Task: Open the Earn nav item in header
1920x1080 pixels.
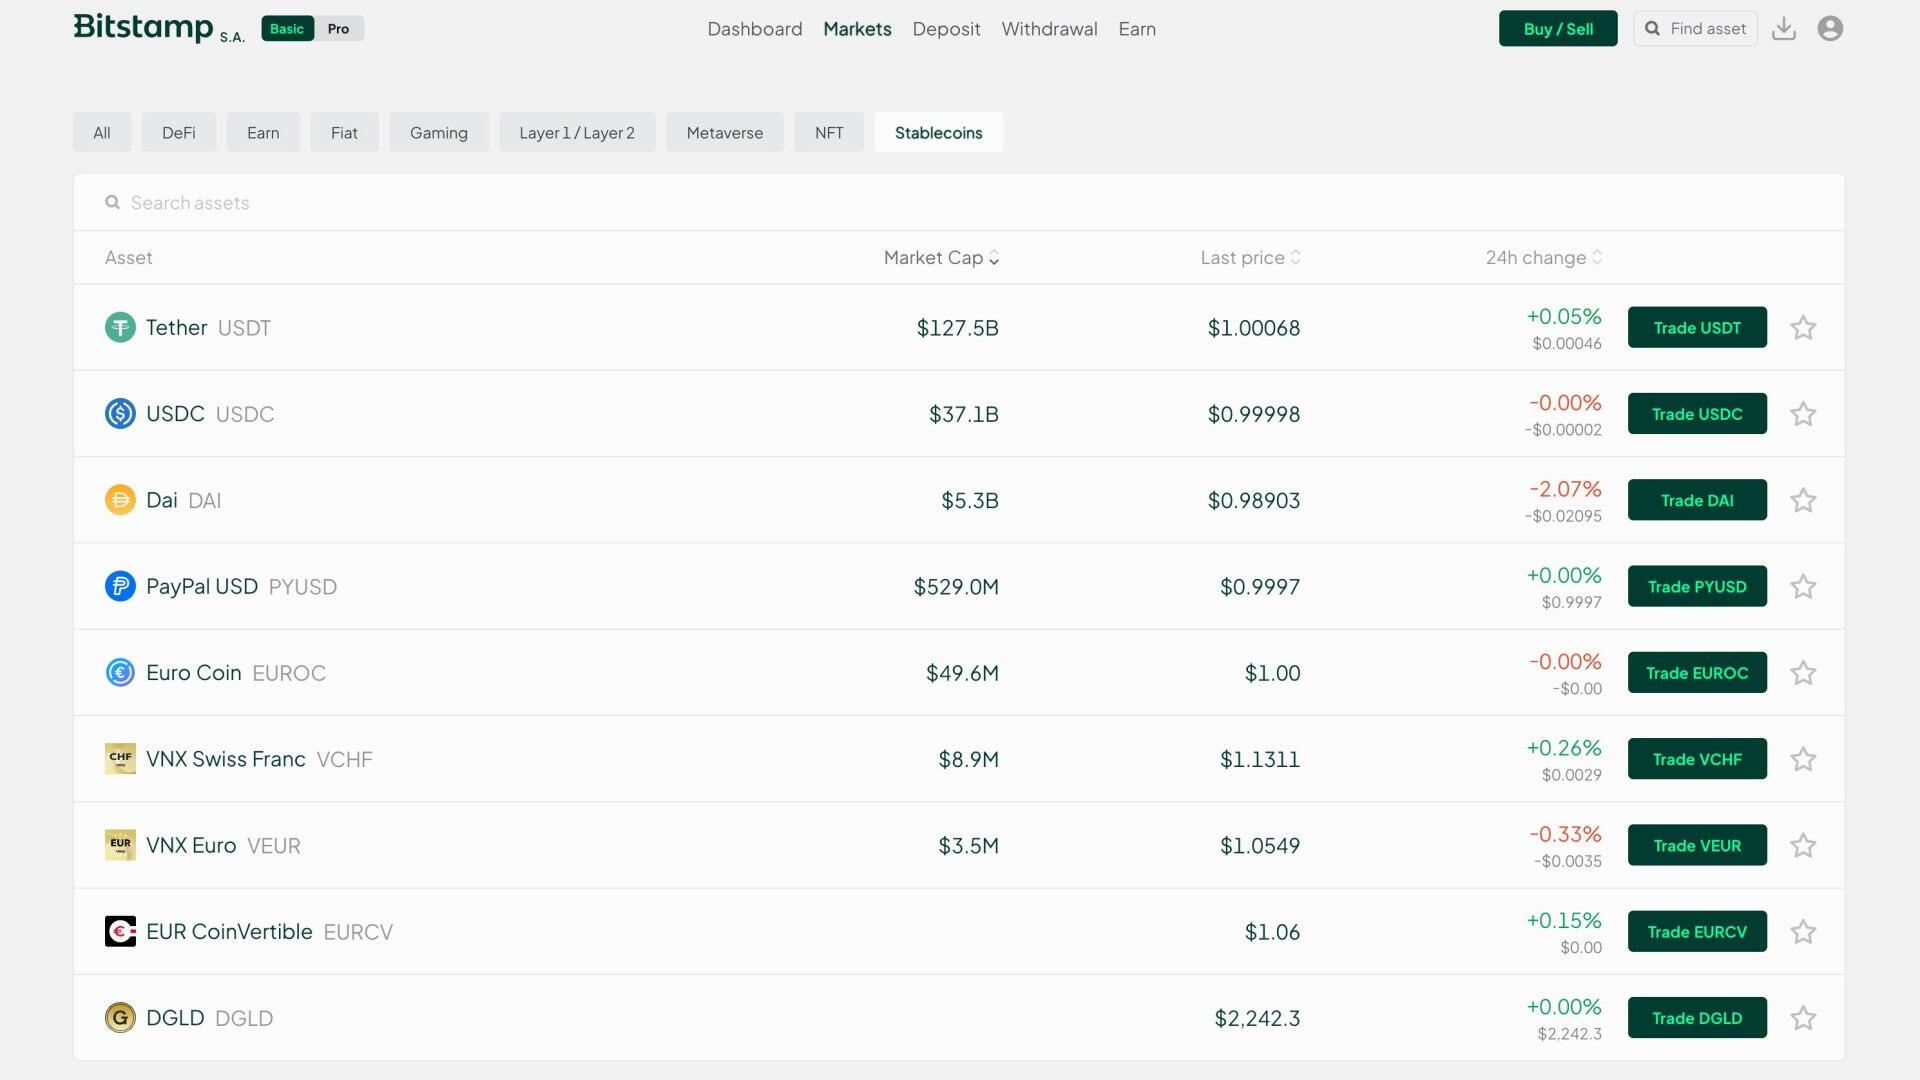Action: [1137, 29]
